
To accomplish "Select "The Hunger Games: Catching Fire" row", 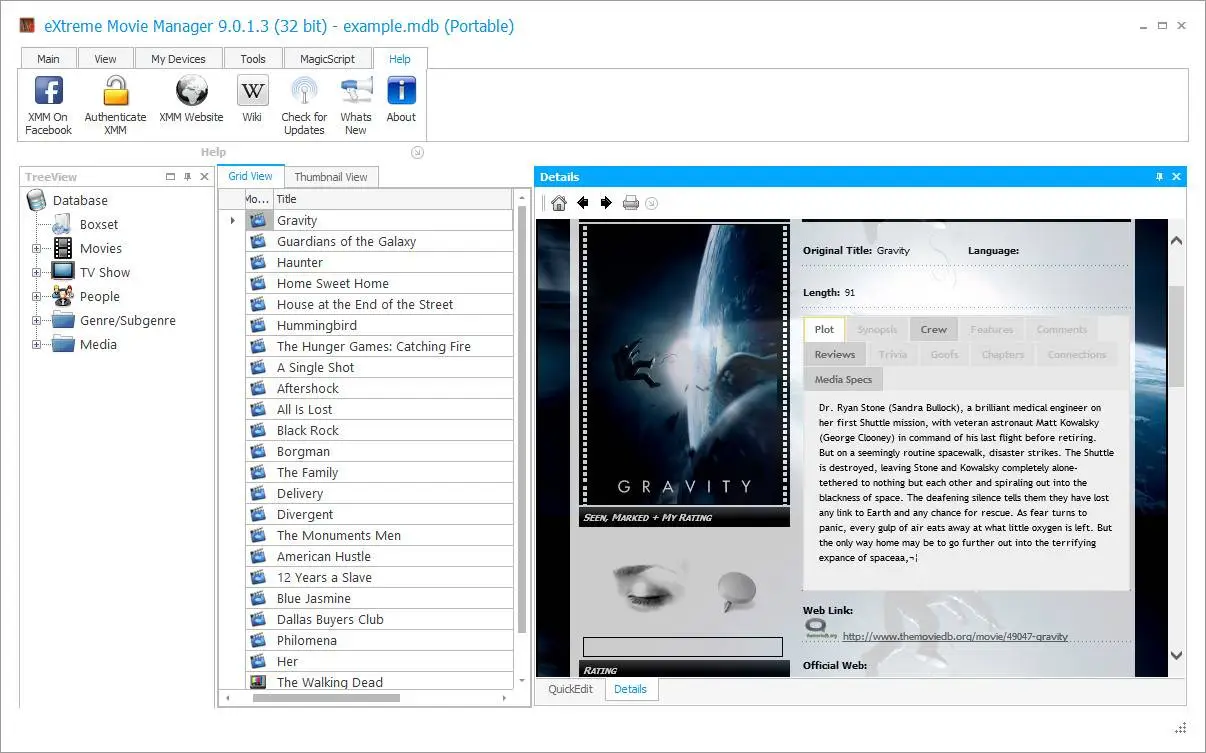I will click(x=380, y=346).
